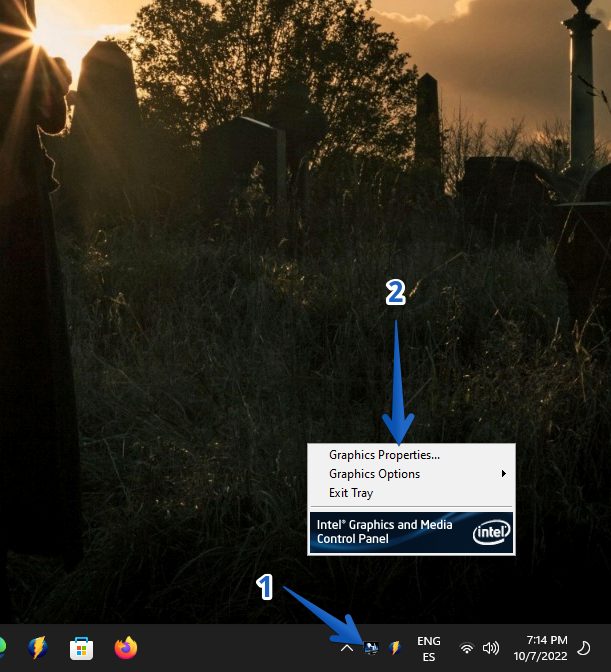Click the moon focus assist icon

click(583, 648)
